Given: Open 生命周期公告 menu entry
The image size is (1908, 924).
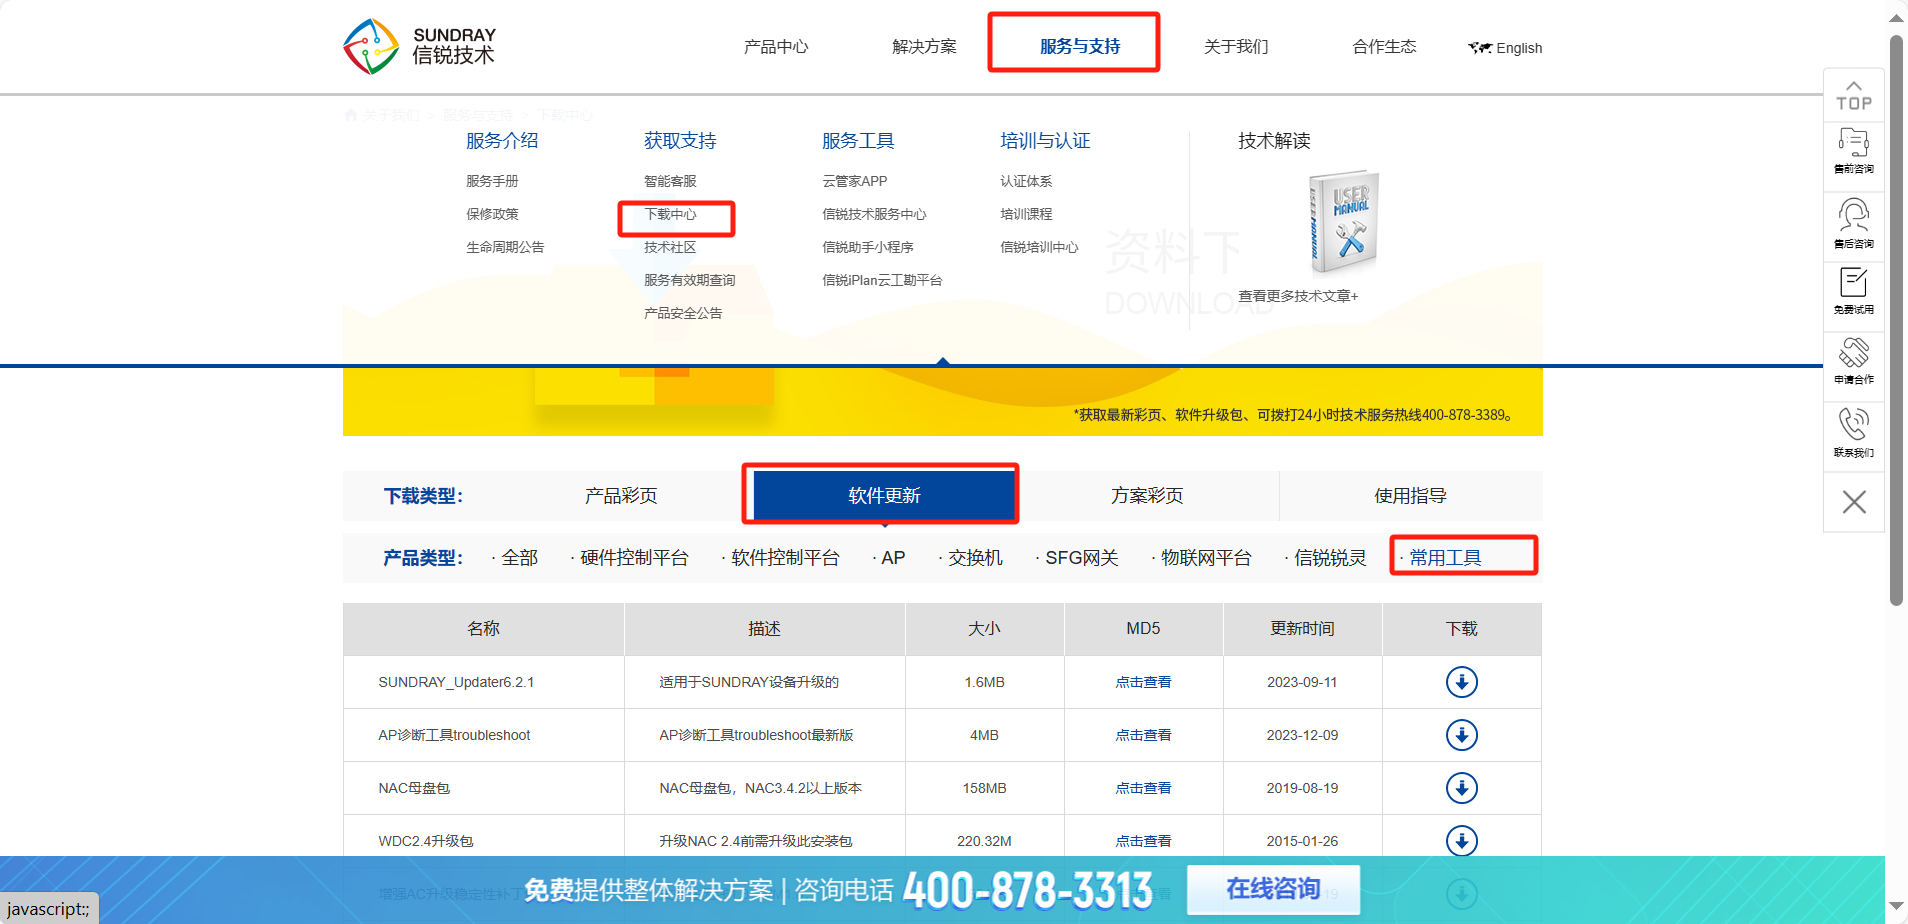Looking at the screenshot, I should (x=505, y=247).
